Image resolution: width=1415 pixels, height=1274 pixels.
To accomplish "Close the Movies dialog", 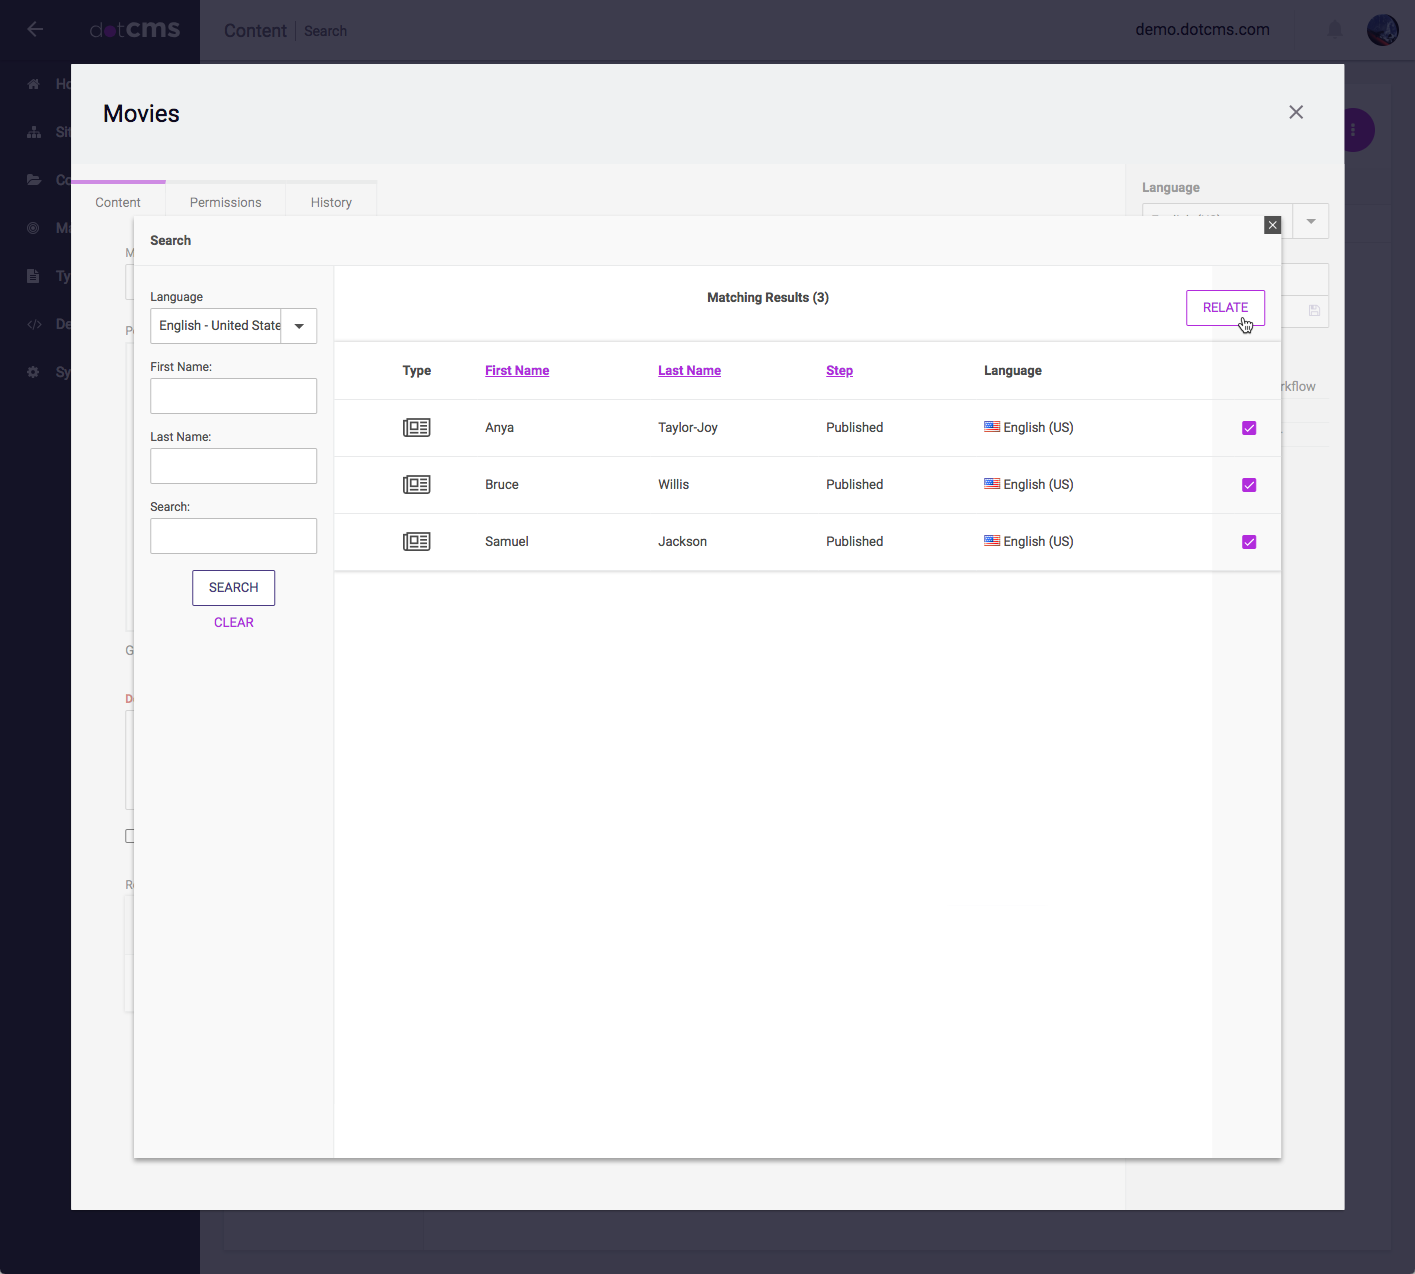I will coord(1296,112).
